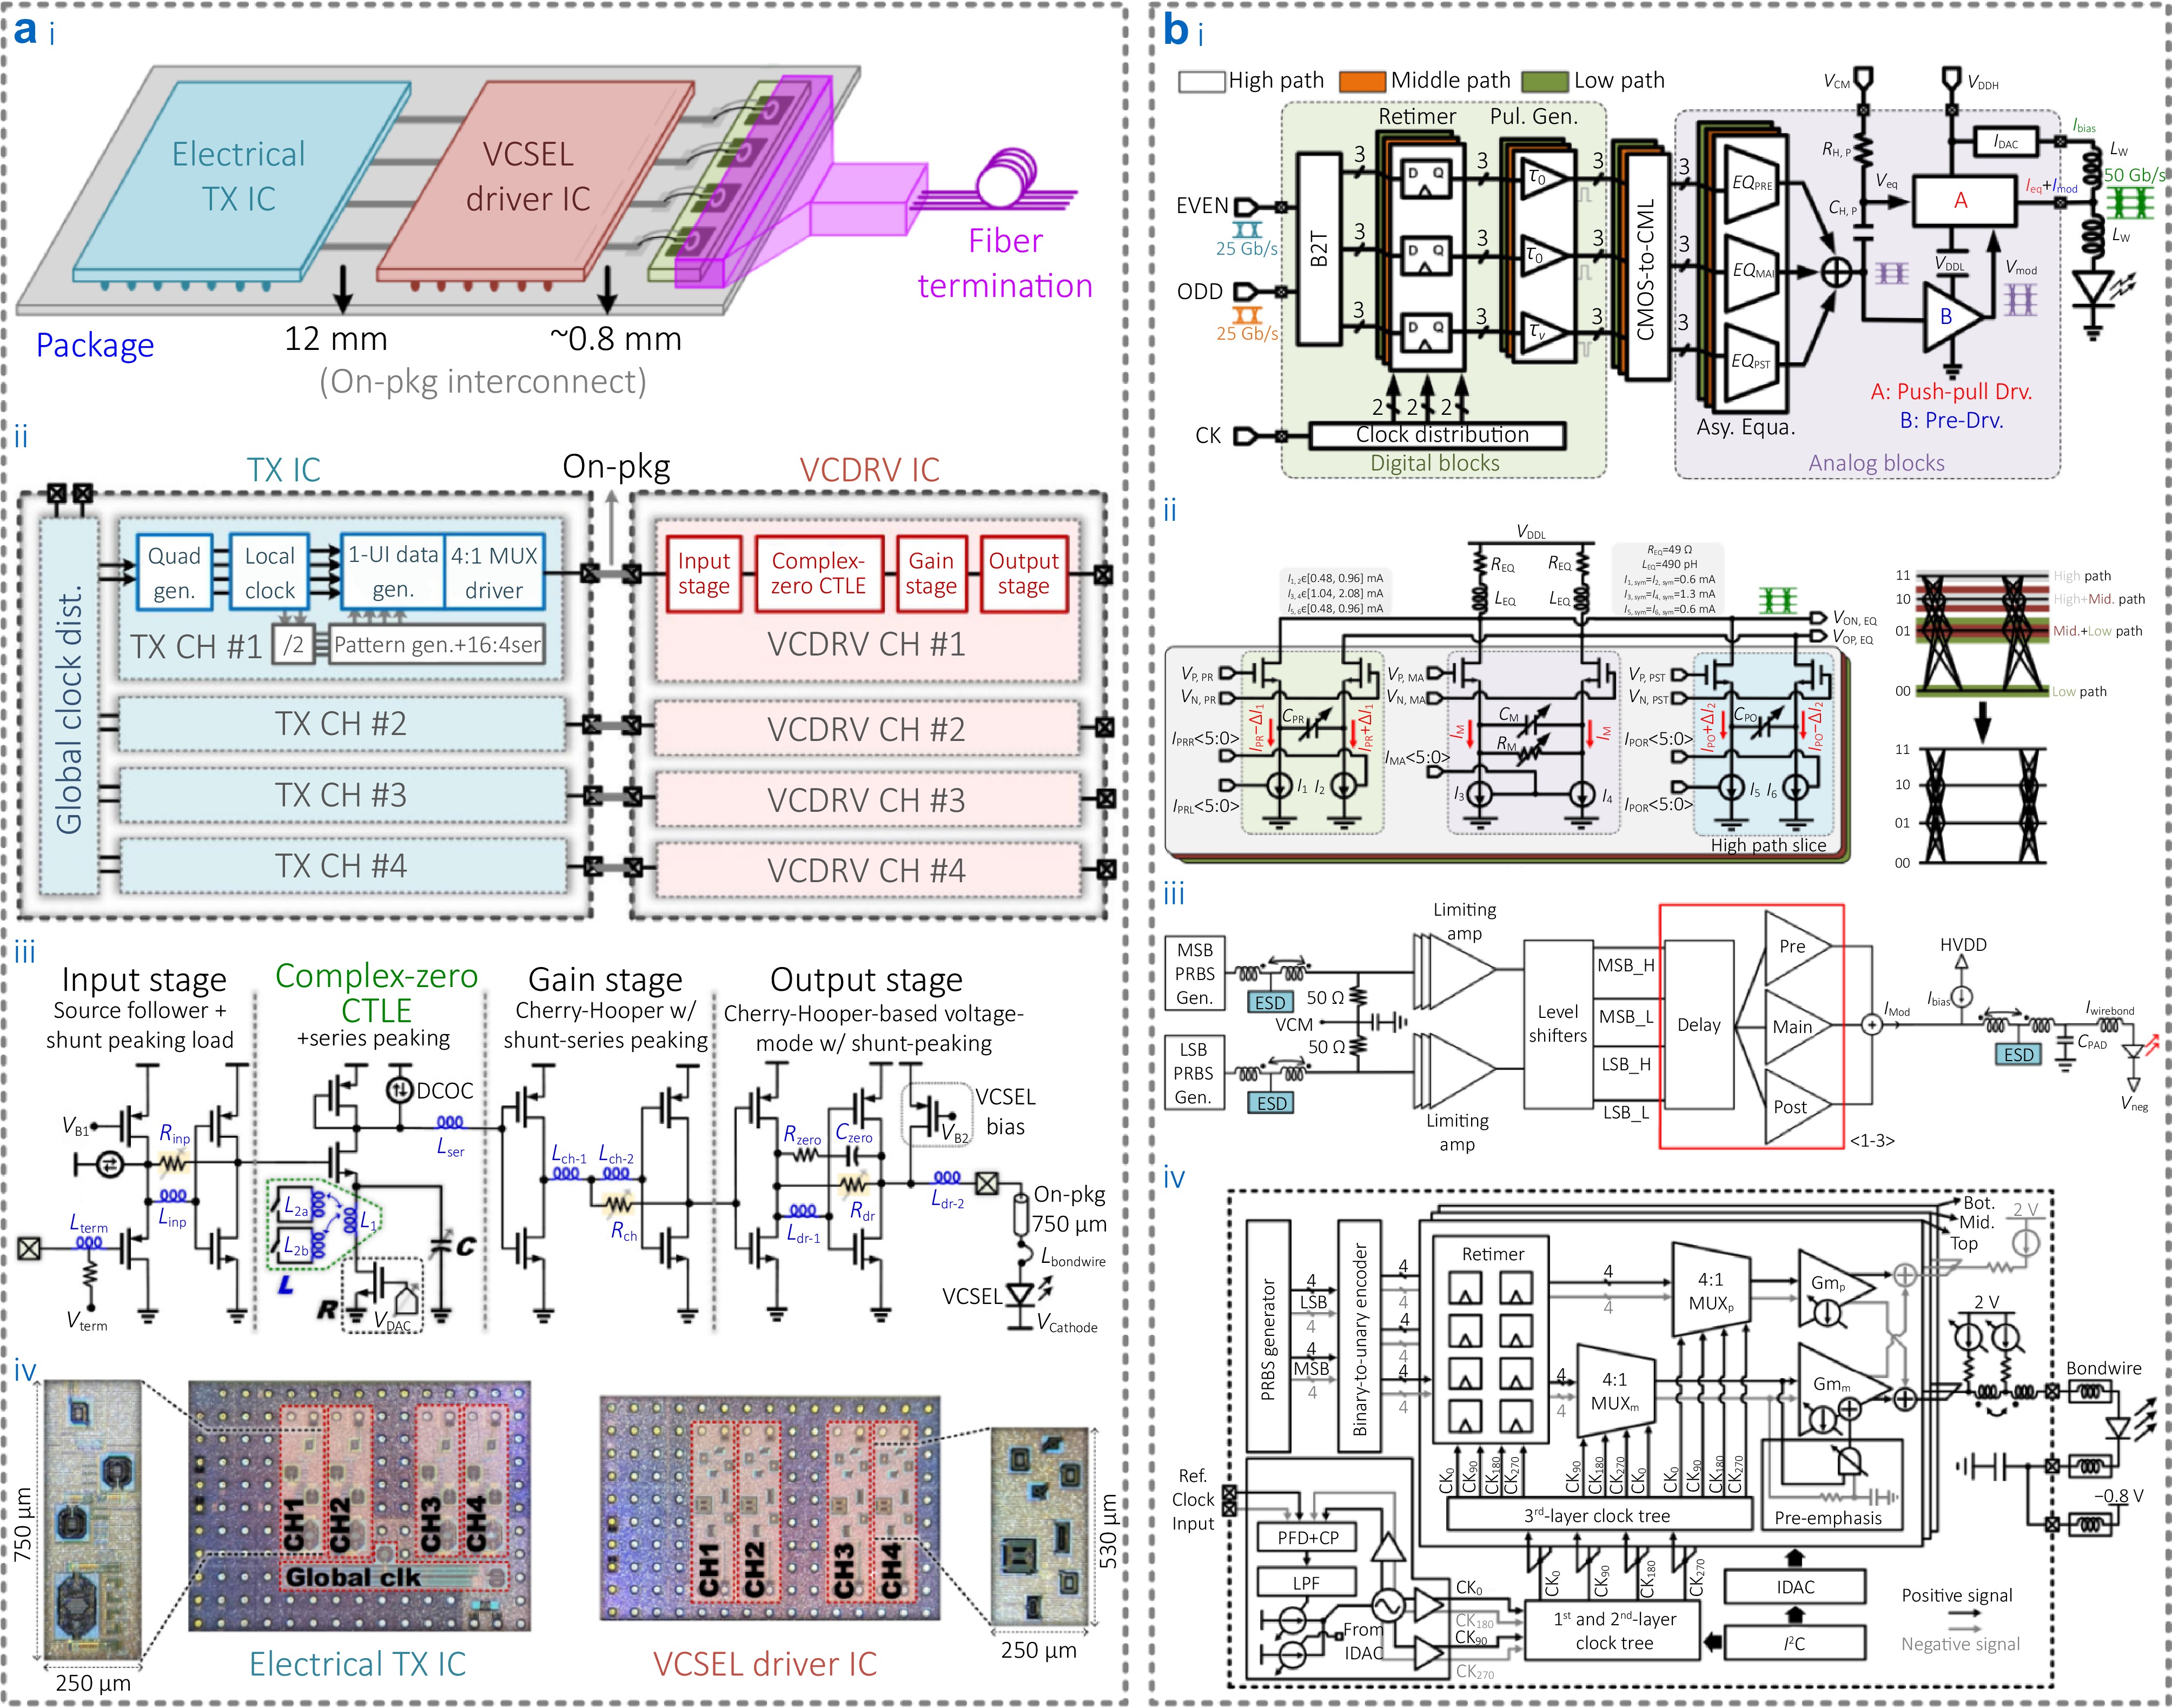Click the Pre amplifier triangle
The width and height of the screenshot is (2172, 1708).
(x=1795, y=946)
